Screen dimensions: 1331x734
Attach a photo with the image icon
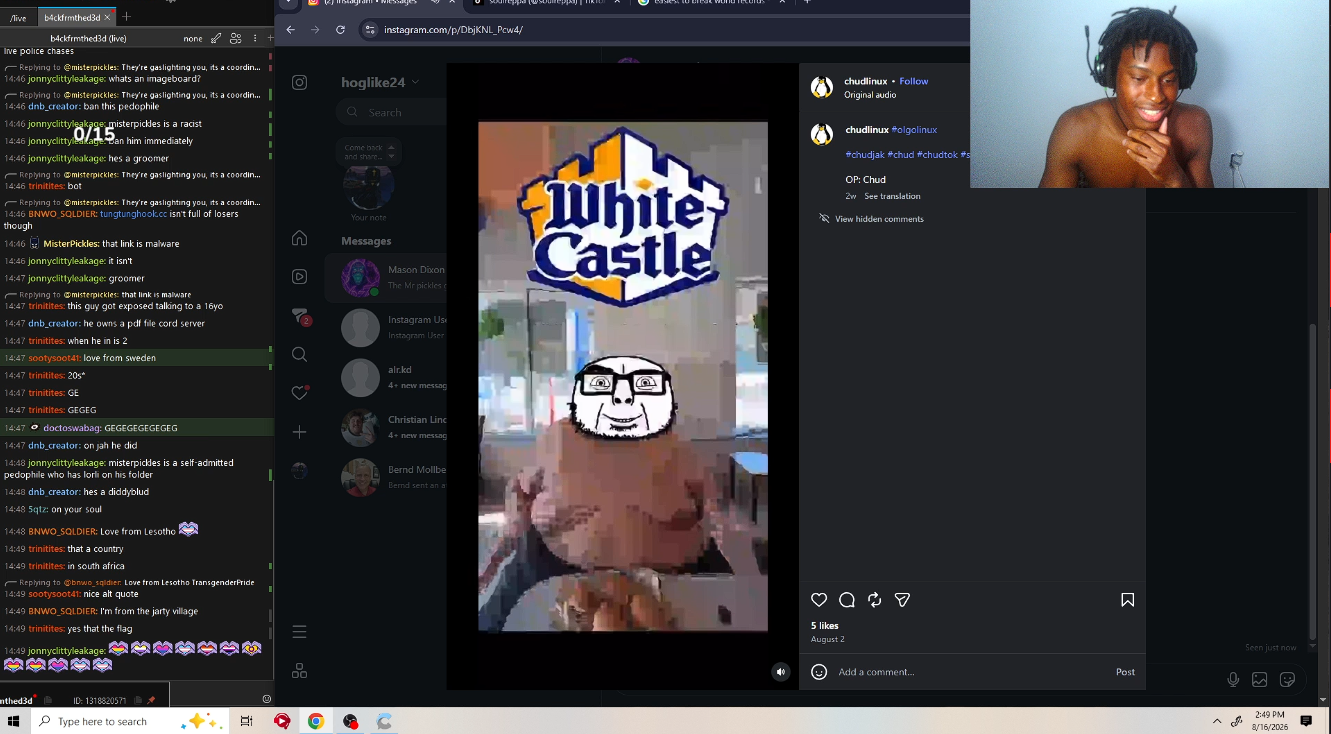tap(1260, 680)
